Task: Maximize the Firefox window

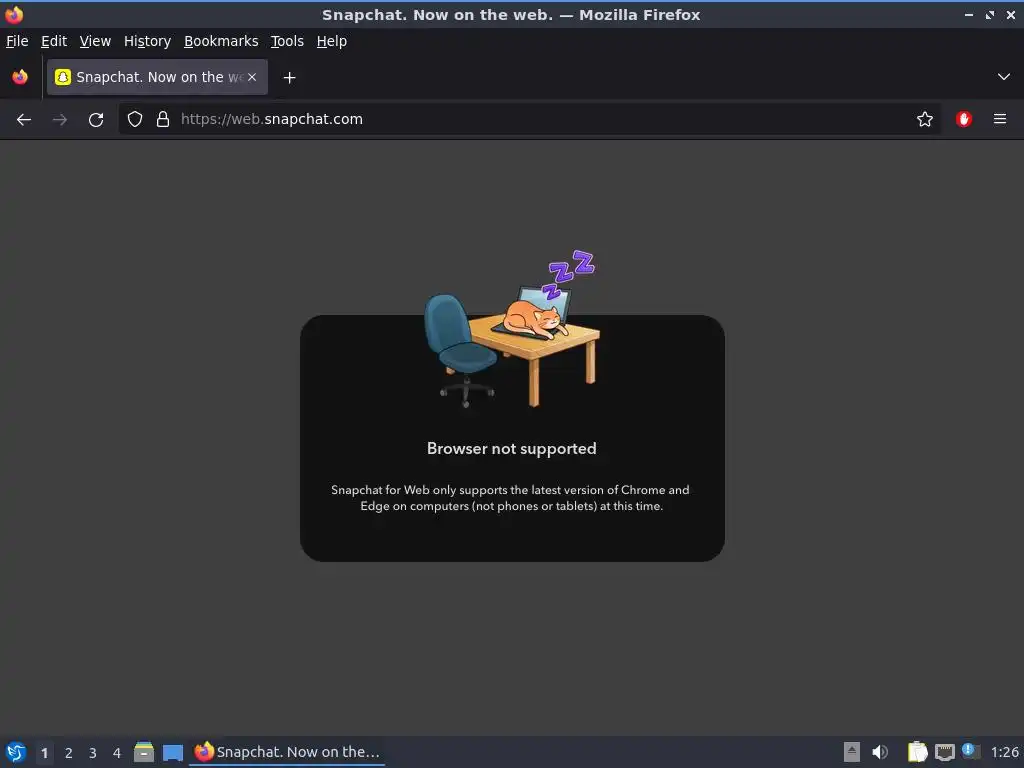Action: coord(990,14)
